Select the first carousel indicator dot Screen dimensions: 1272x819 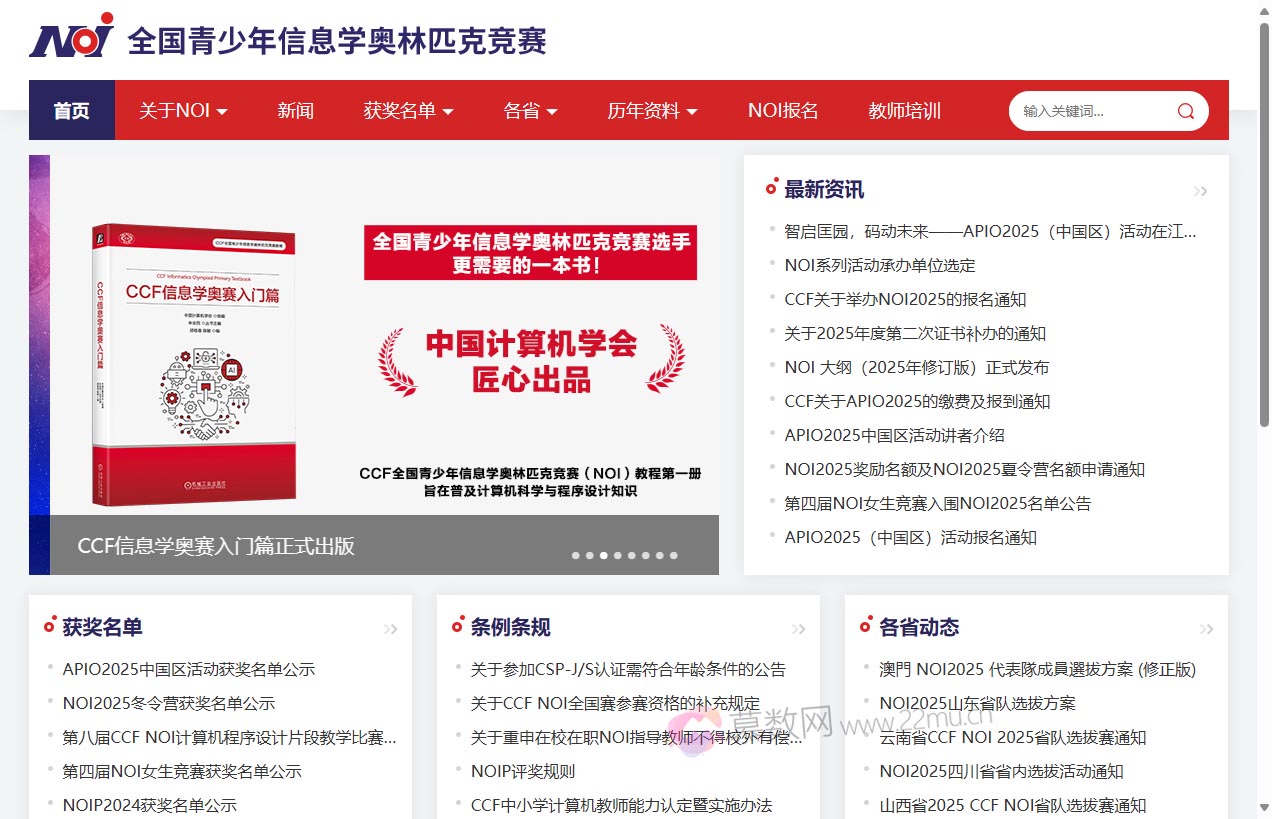point(576,555)
